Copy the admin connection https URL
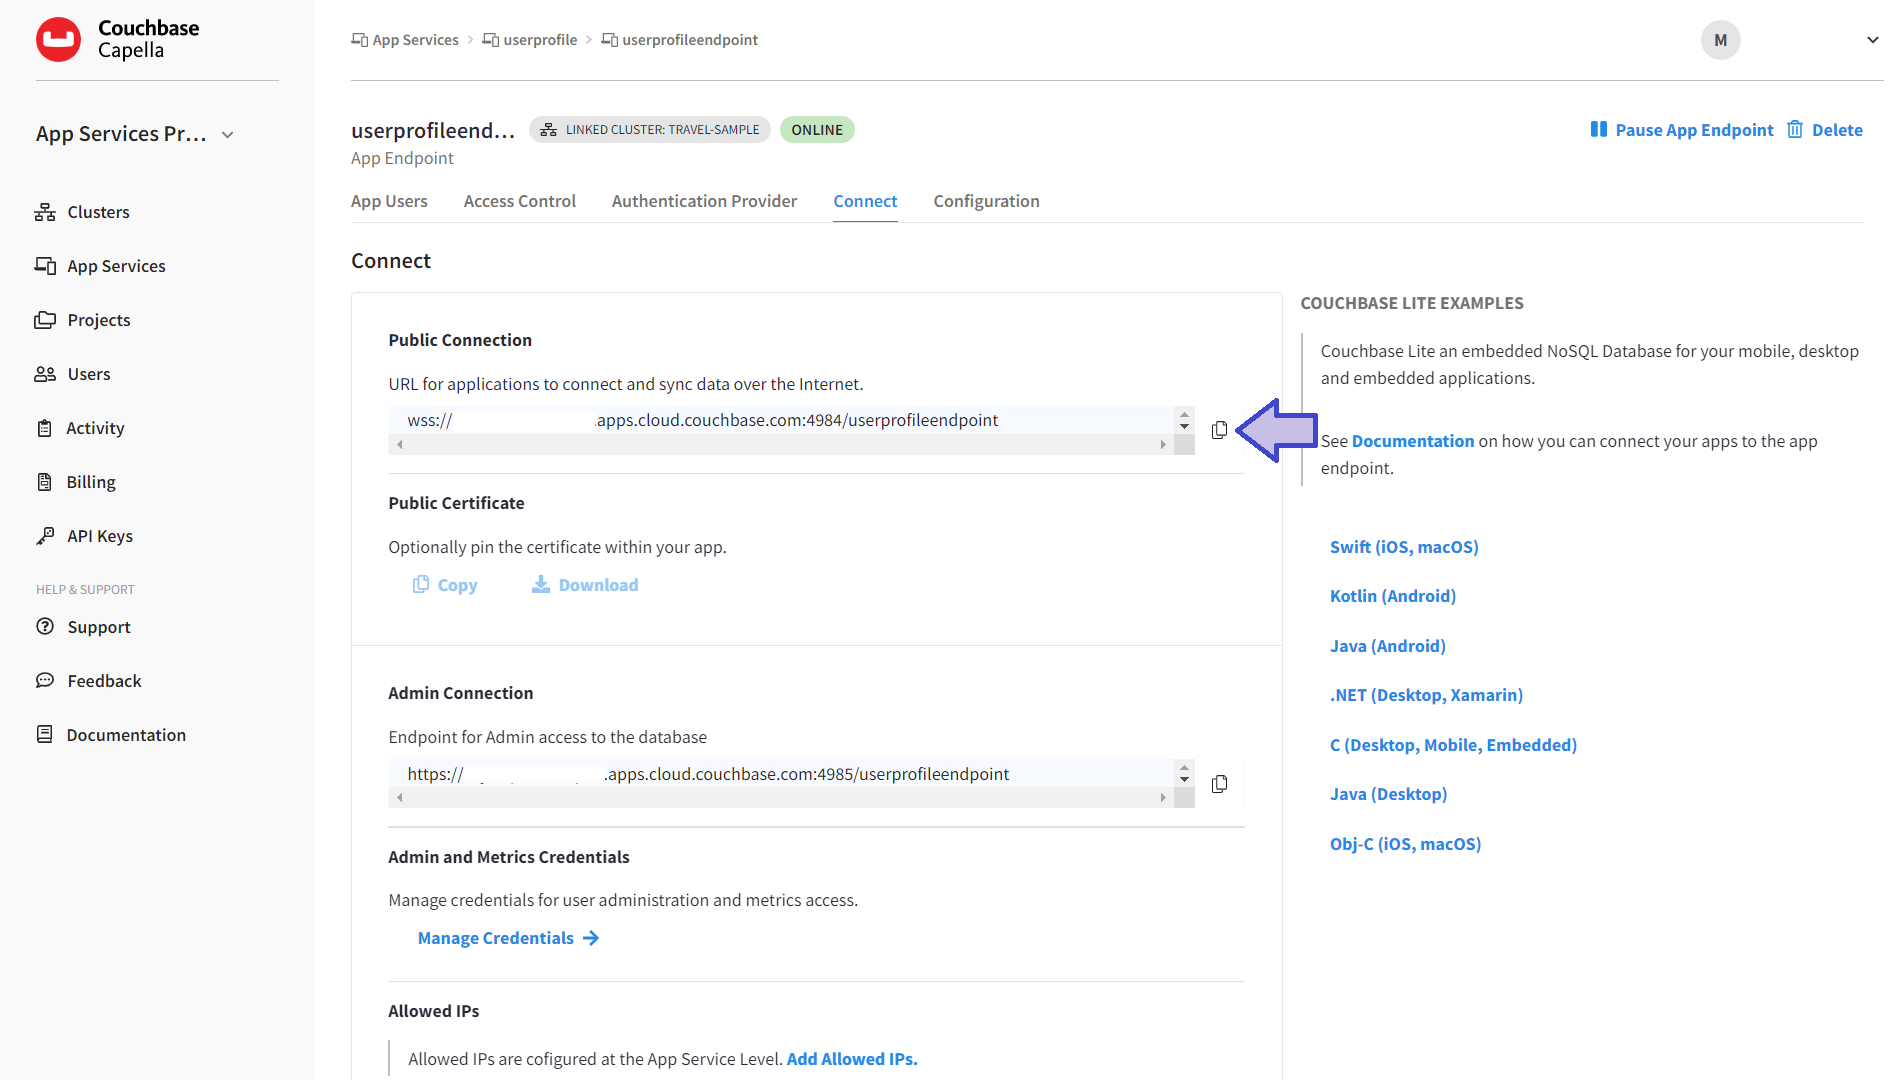The width and height of the screenshot is (1899, 1080). coord(1219,784)
